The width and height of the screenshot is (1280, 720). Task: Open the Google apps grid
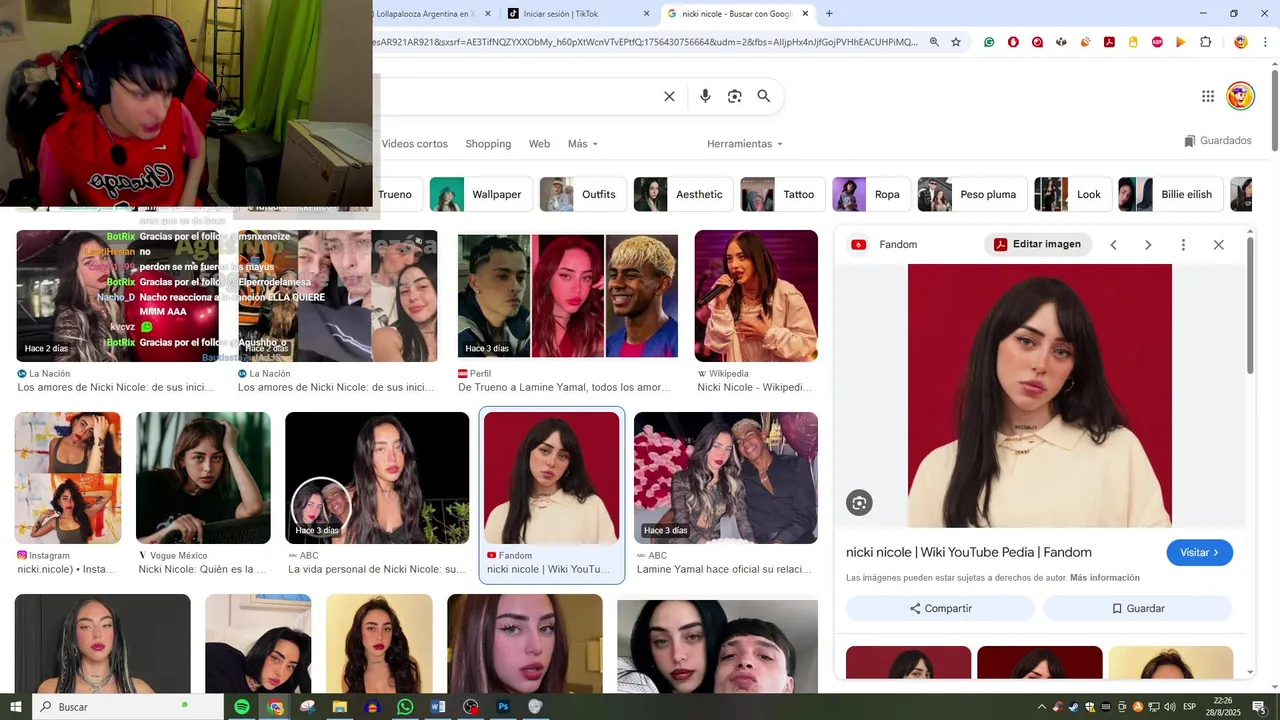tap(1208, 96)
